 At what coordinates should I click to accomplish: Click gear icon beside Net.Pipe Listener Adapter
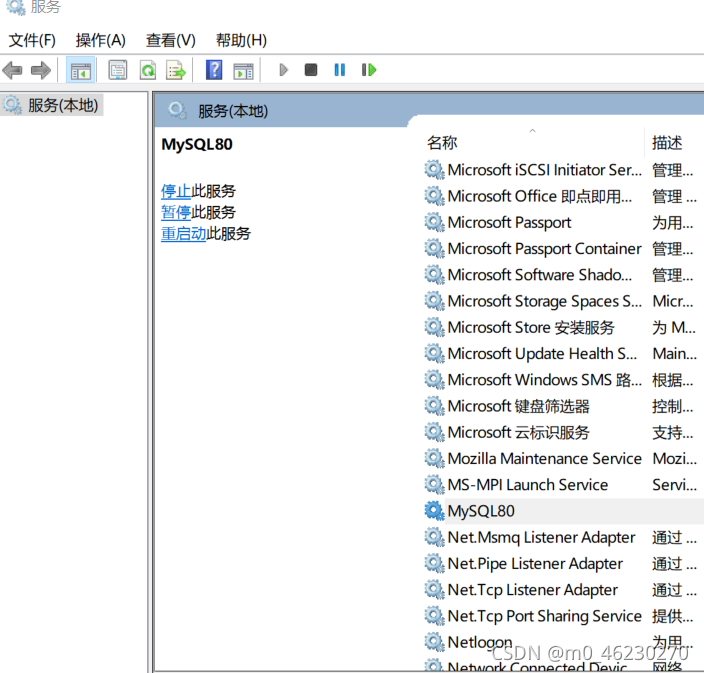(434, 563)
